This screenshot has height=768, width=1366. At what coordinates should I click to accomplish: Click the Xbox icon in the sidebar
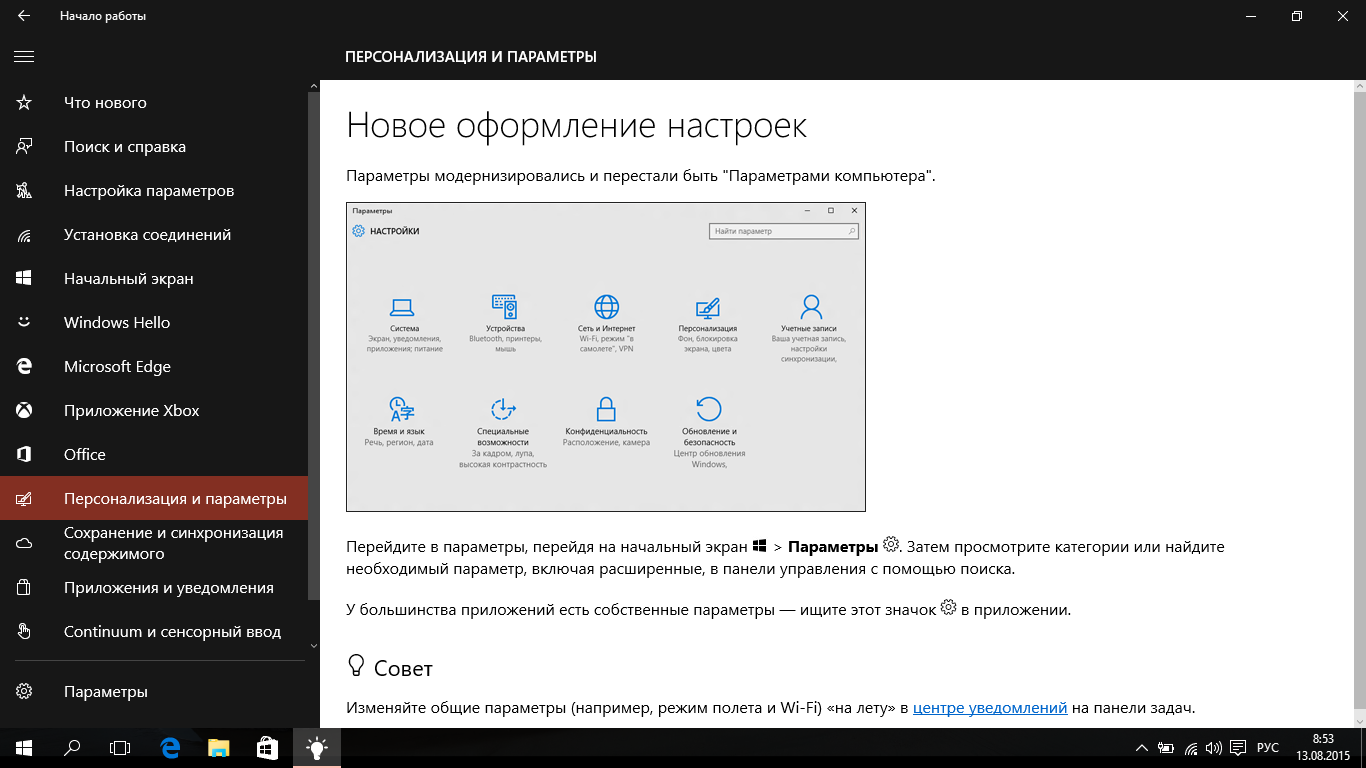click(x=24, y=411)
